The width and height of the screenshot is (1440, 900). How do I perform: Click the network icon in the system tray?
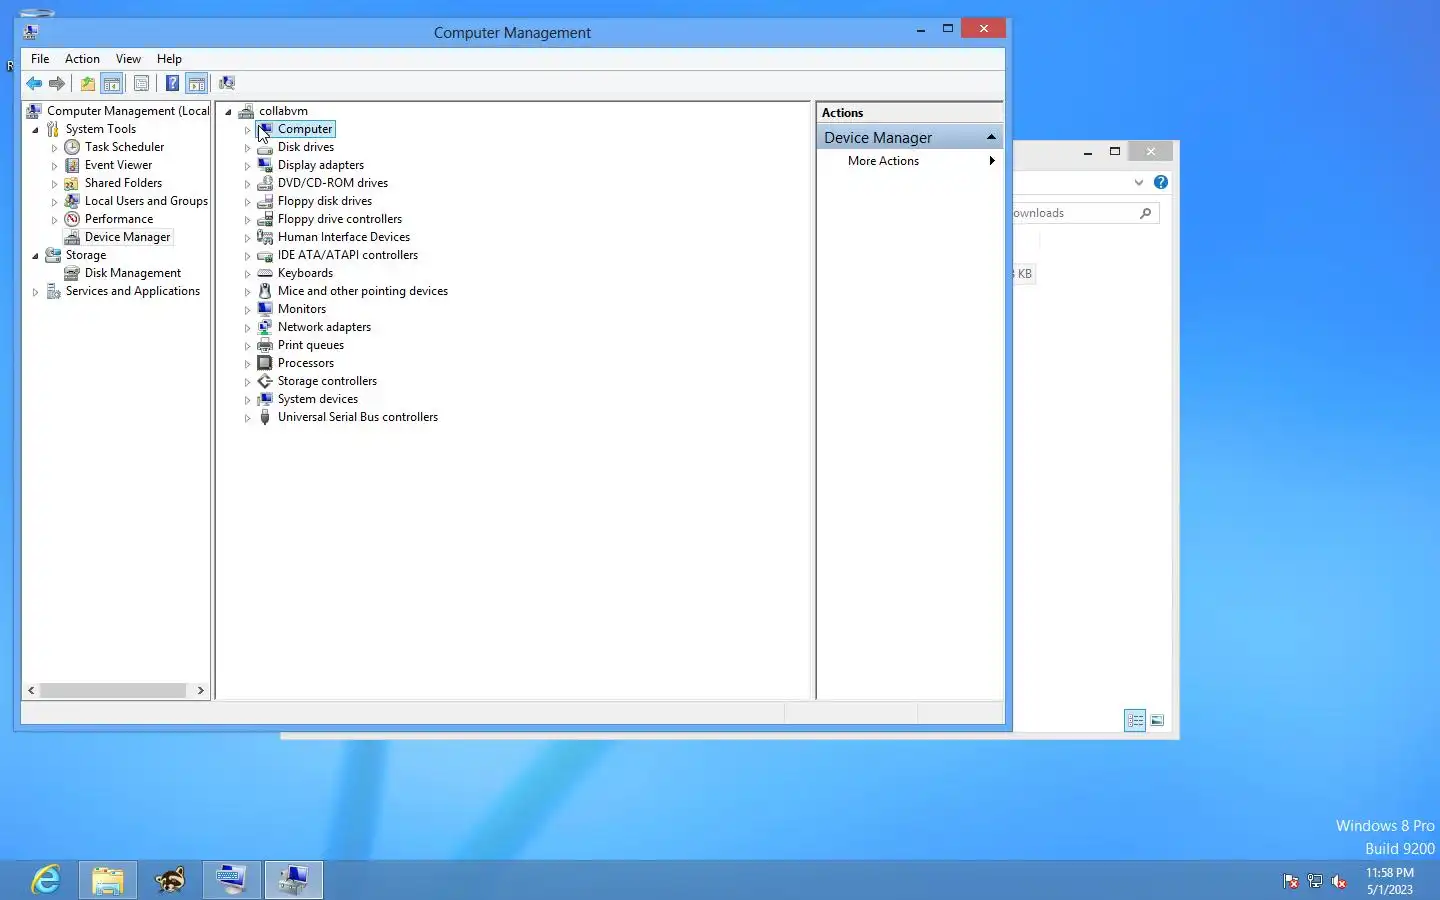pos(1315,881)
